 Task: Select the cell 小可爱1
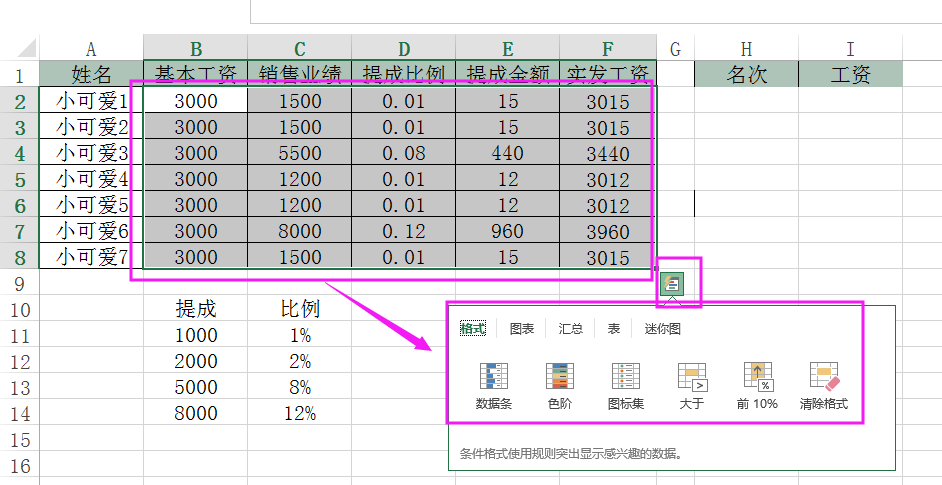click(91, 100)
